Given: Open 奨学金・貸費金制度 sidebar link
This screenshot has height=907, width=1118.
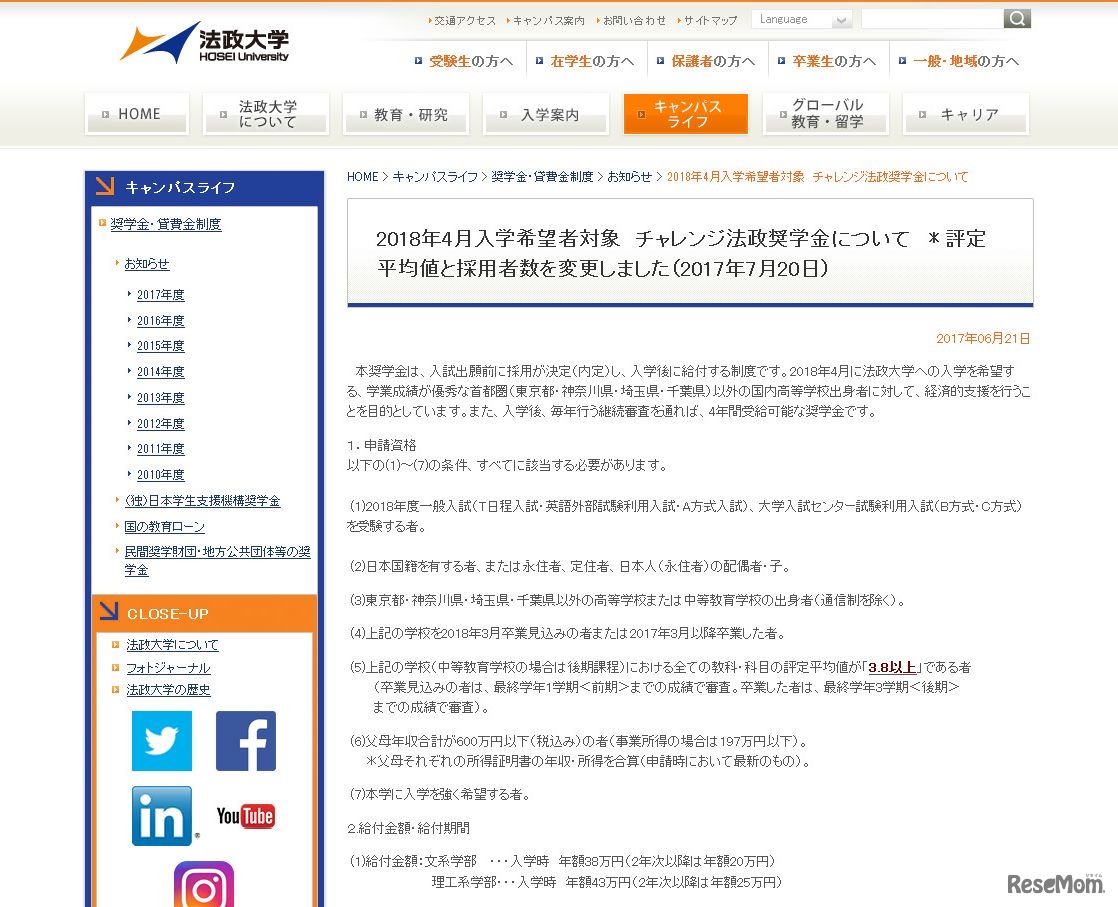Looking at the screenshot, I should click(165, 224).
